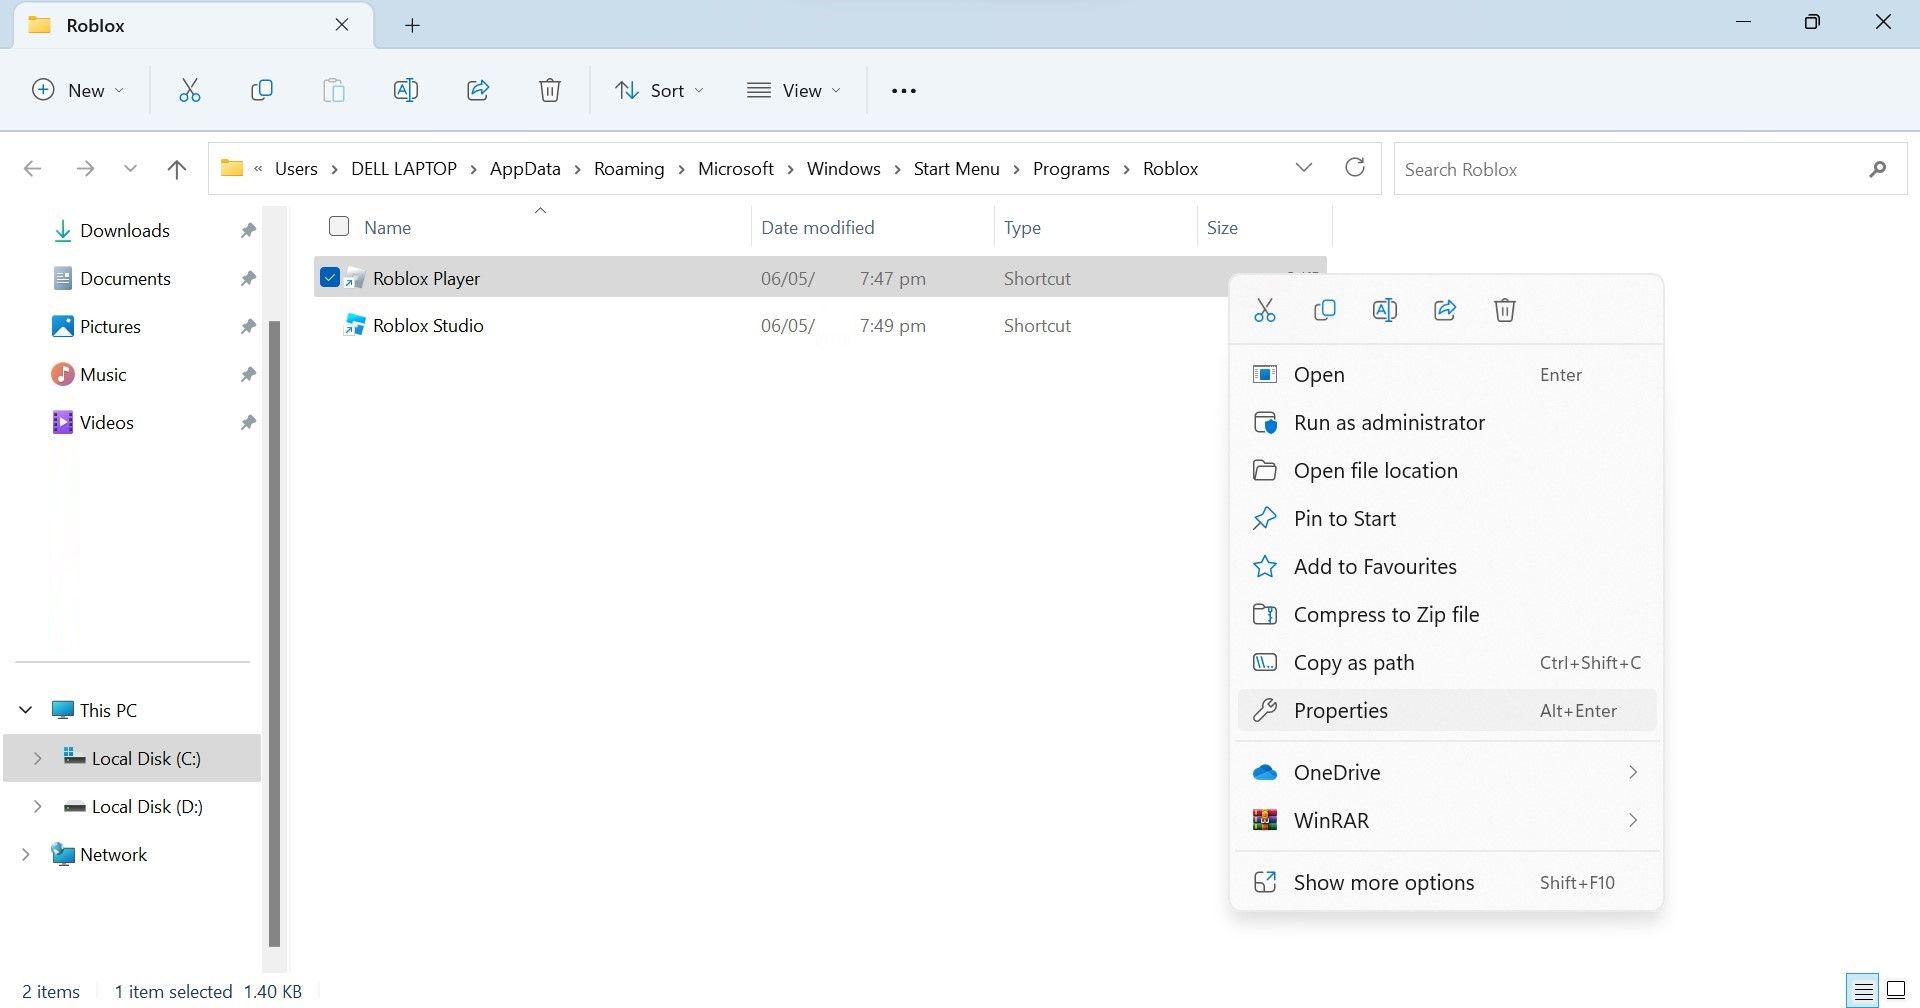Image resolution: width=1920 pixels, height=1008 pixels.
Task: Unpin Downloads from Quick access
Action: click(248, 231)
